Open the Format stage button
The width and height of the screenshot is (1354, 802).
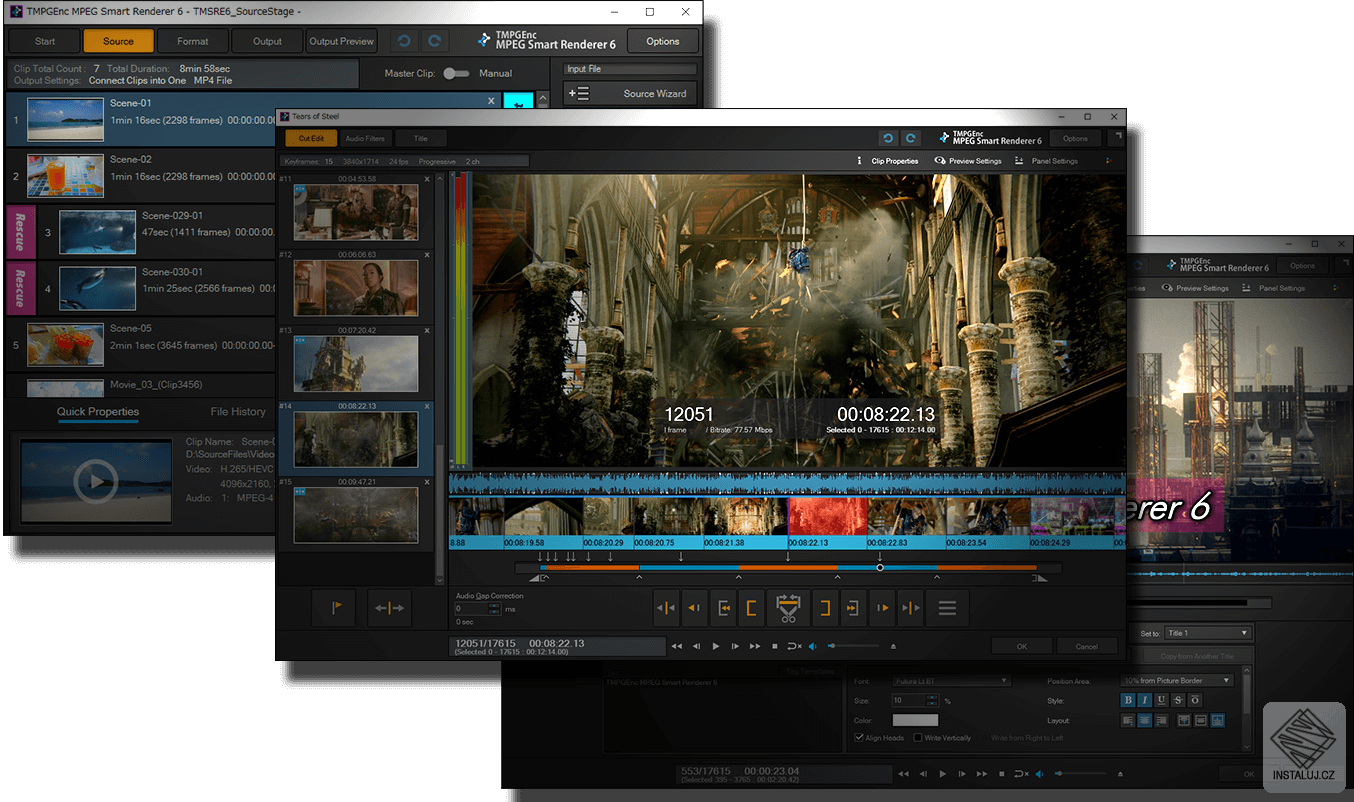coord(193,41)
